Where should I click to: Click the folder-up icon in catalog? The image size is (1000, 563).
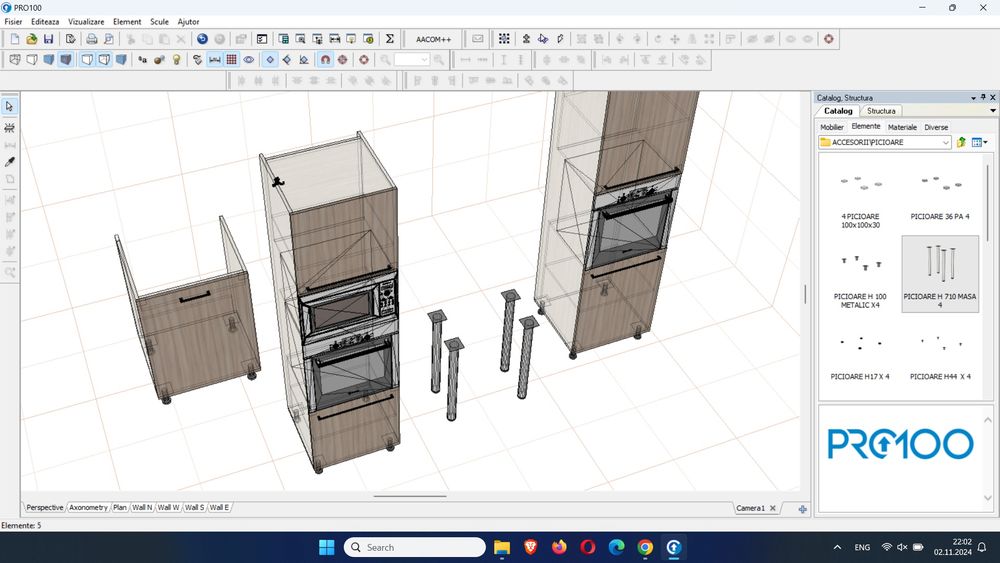tap(961, 142)
